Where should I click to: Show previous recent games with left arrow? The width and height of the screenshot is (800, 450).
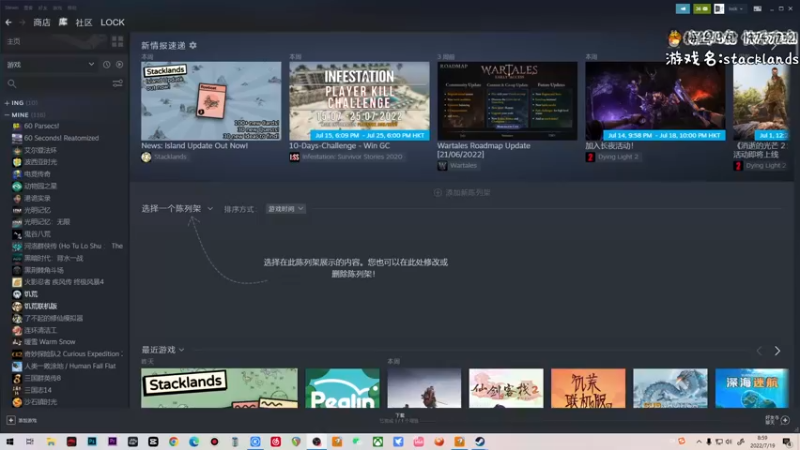pos(760,351)
